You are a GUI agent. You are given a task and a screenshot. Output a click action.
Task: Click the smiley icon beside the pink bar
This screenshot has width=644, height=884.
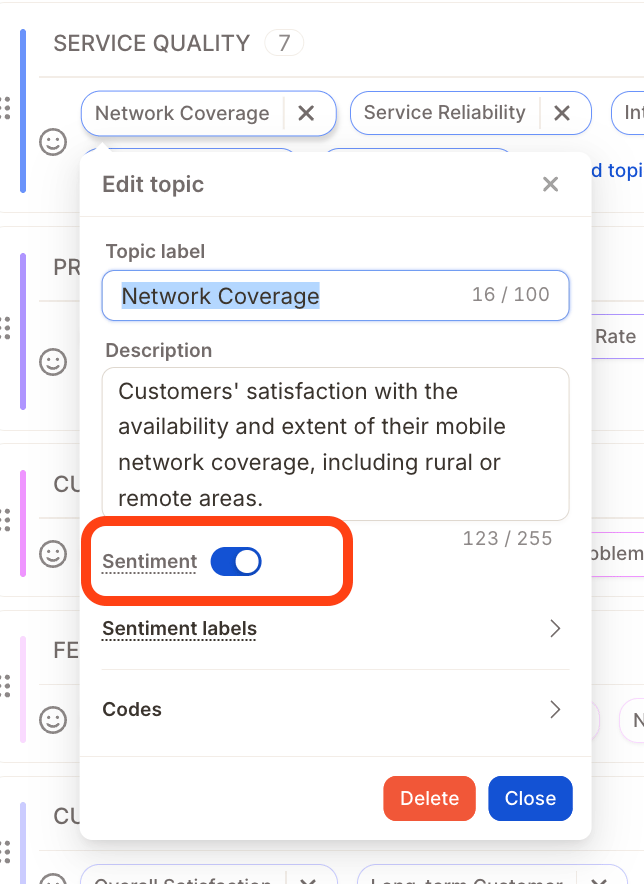[x=53, y=554]
